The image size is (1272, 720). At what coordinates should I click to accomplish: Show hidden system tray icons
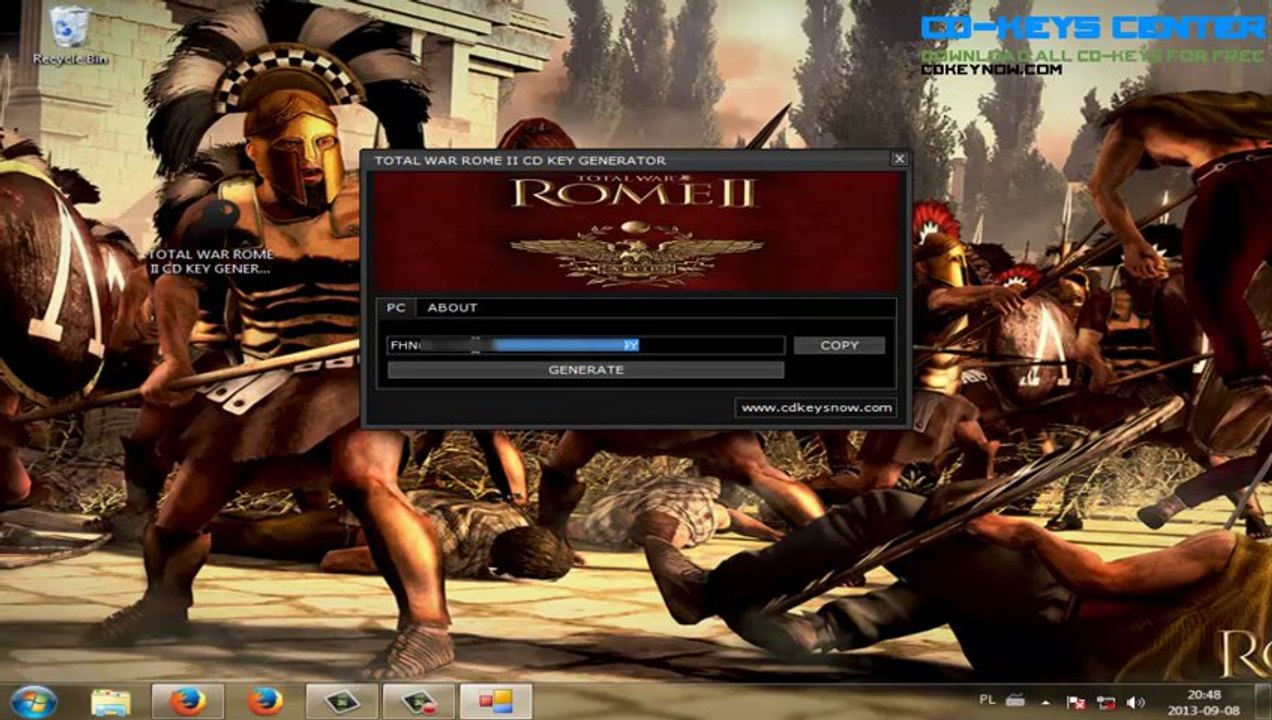tap(1046, 703)
